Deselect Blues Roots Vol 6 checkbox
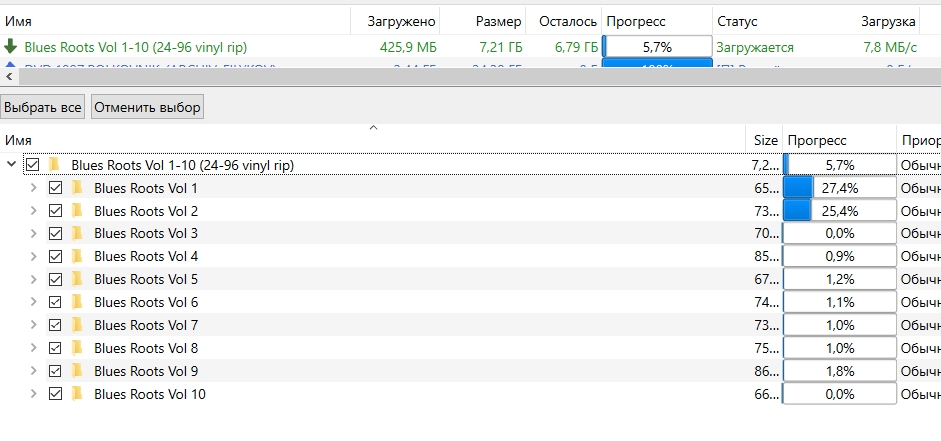This screenshot has width=941, height=441. click(55, 302)
